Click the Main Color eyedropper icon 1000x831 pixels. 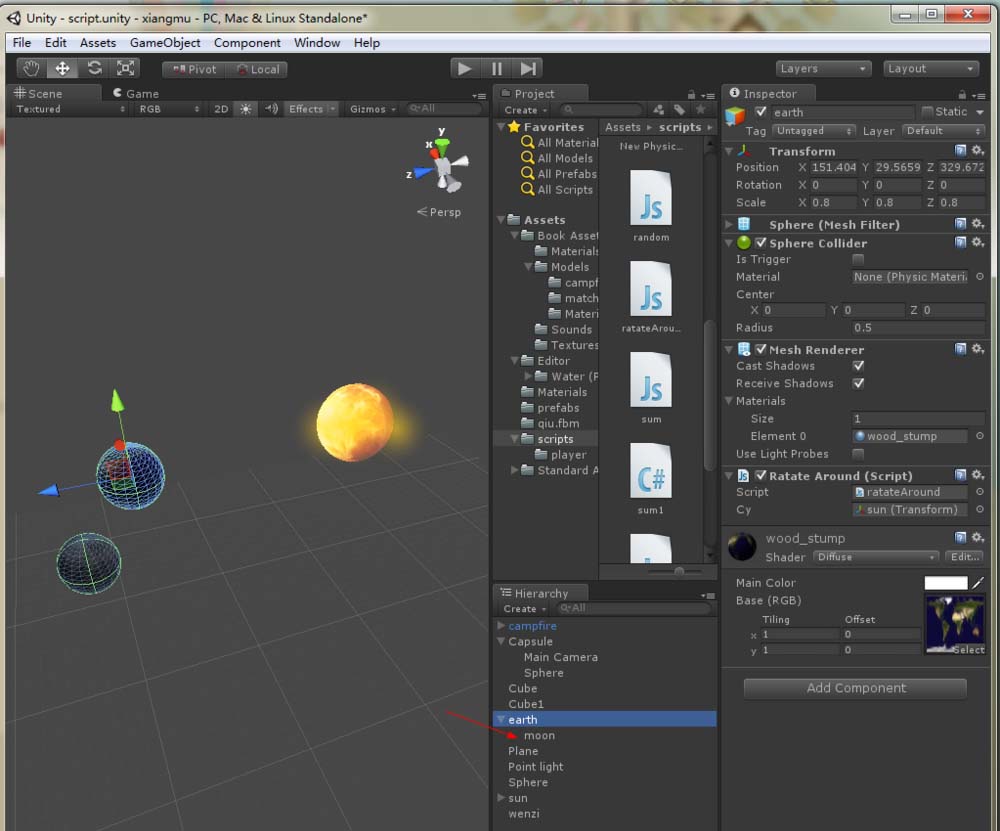coord(978,582)
